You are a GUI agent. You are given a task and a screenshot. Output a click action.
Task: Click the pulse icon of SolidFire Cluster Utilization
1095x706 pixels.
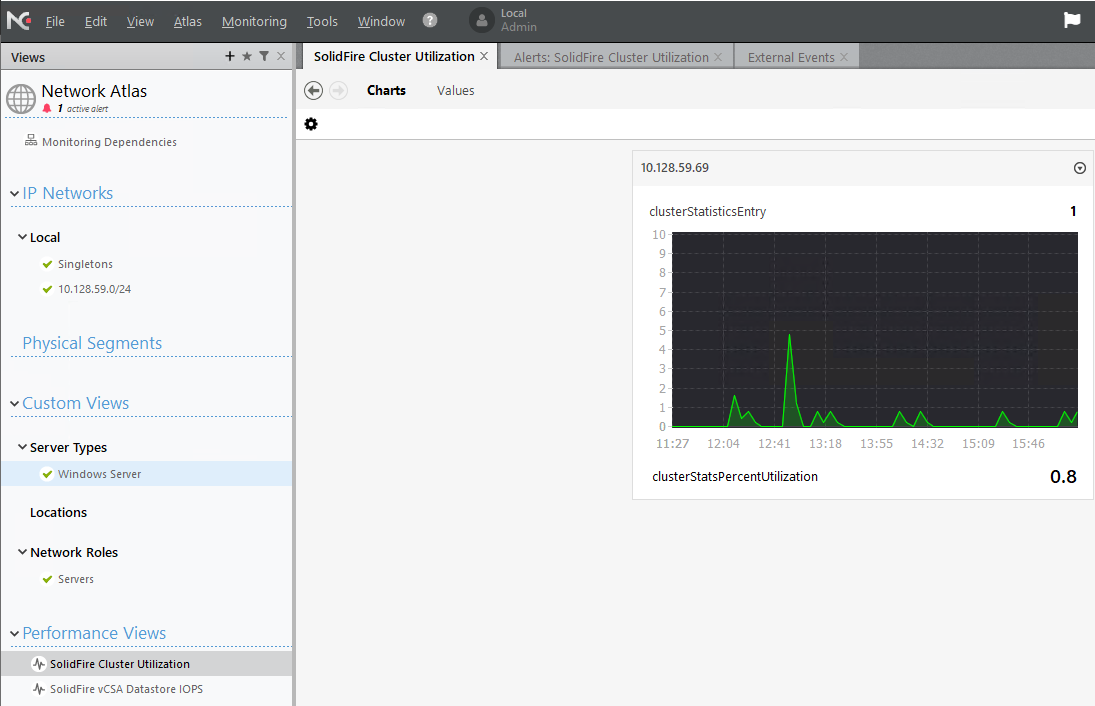(x=39, y=663)
